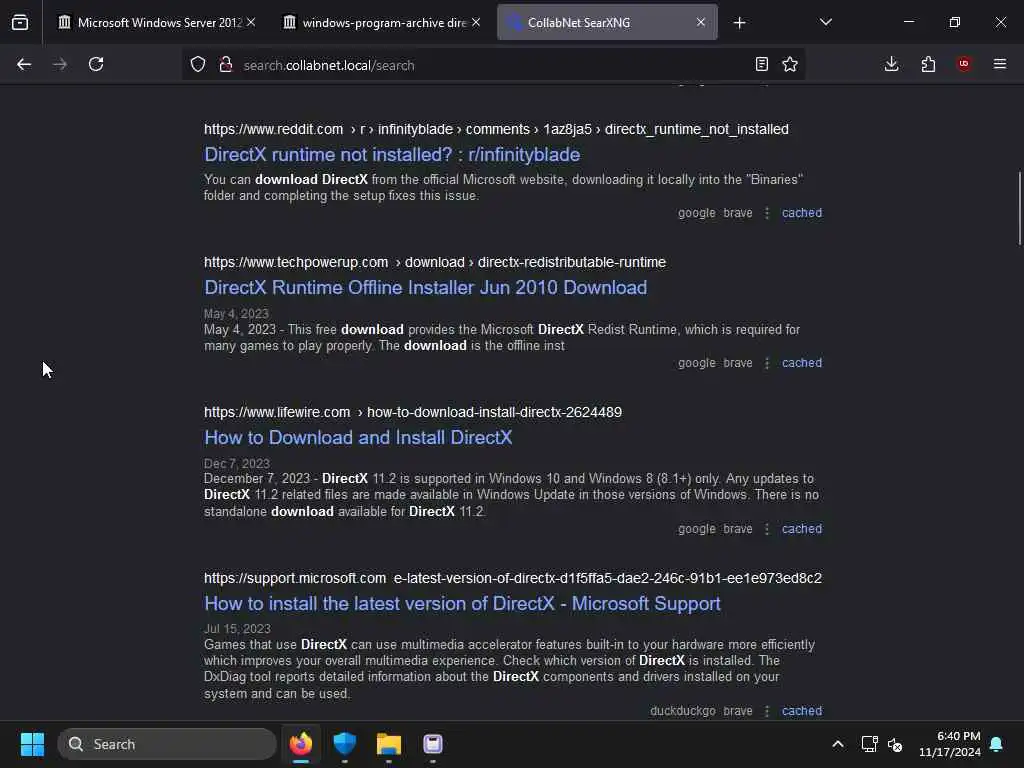
Task: Select the CollabNet SearXNG tab
Action: click(607, 22)
